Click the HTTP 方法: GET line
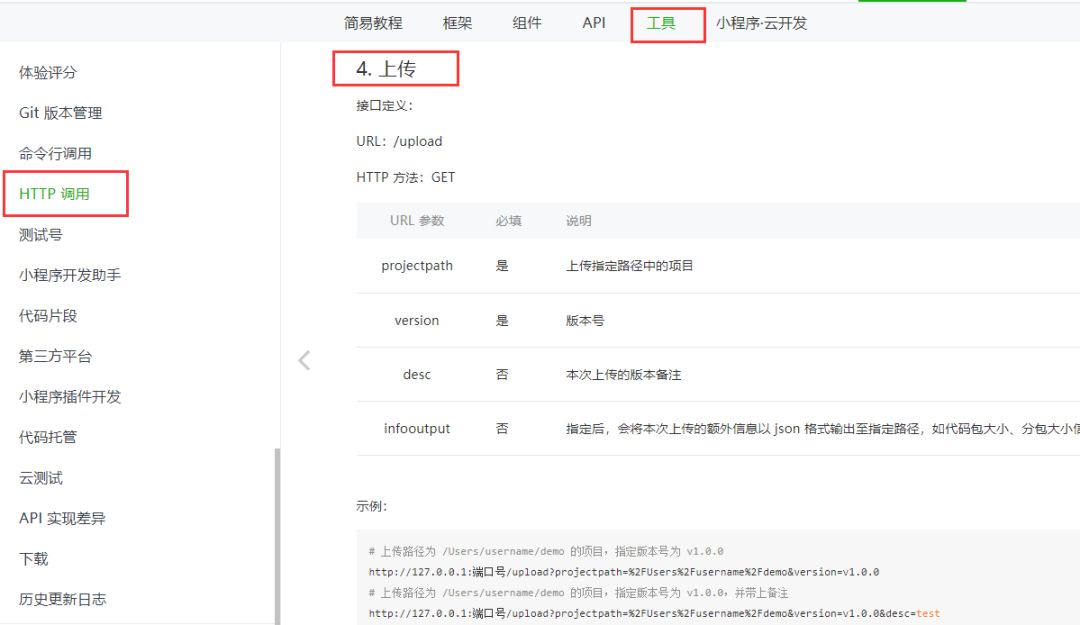The height and width of the screenshot is (625, 1080). pyautogui.click(x=405, y=178)
